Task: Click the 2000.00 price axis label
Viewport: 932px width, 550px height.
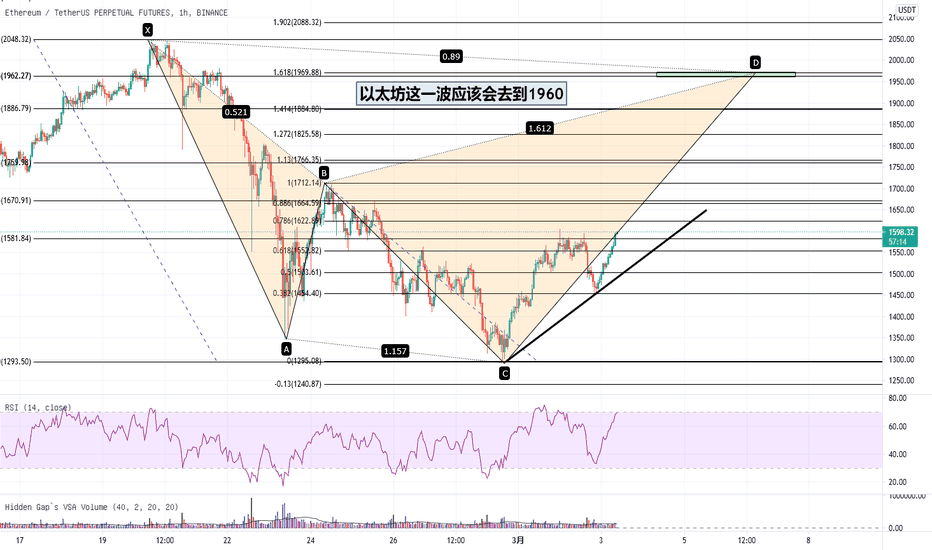Action: tap(901, 60)
